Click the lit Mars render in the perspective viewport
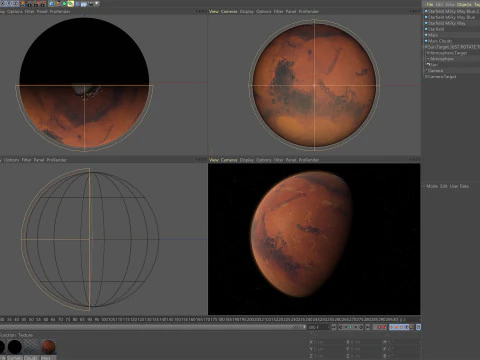This screenshot has width=480, height=360. tap(302, 233)
